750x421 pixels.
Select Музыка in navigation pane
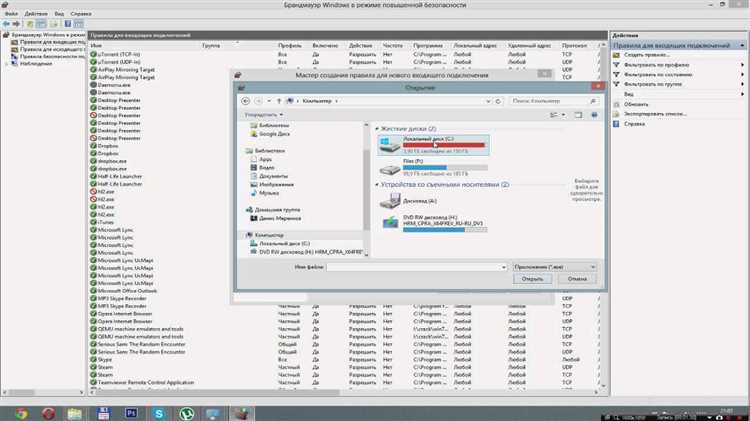point(269,193)
